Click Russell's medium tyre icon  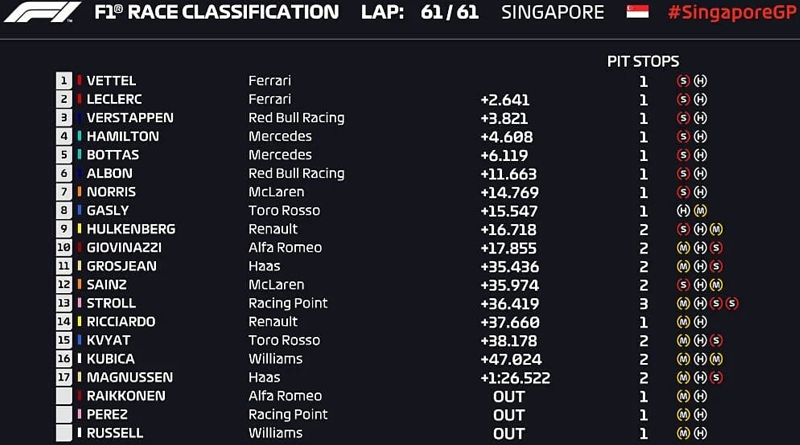click(x=683, y=433)
